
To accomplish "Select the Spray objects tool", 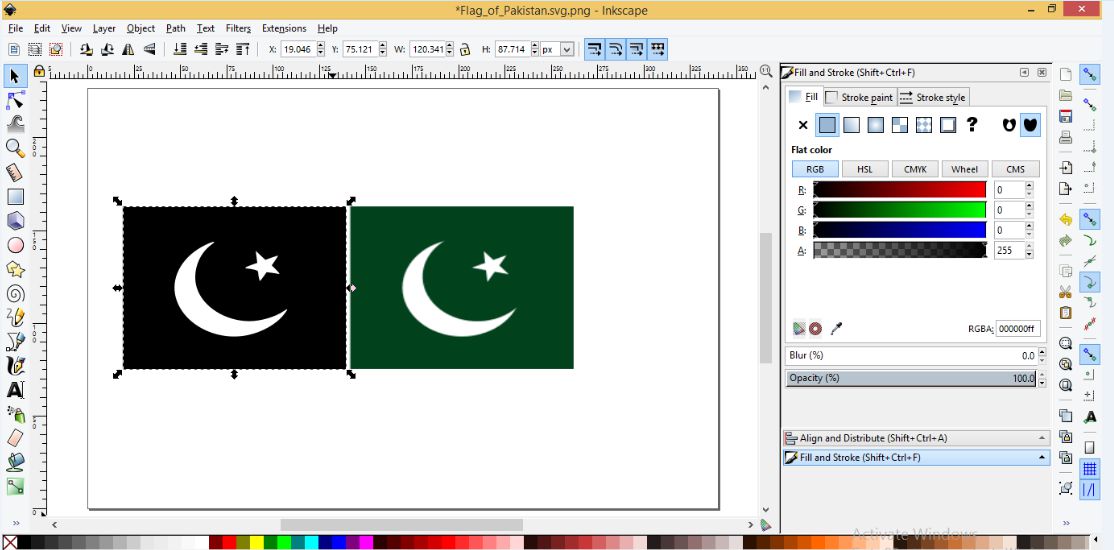I will (15, 414).
